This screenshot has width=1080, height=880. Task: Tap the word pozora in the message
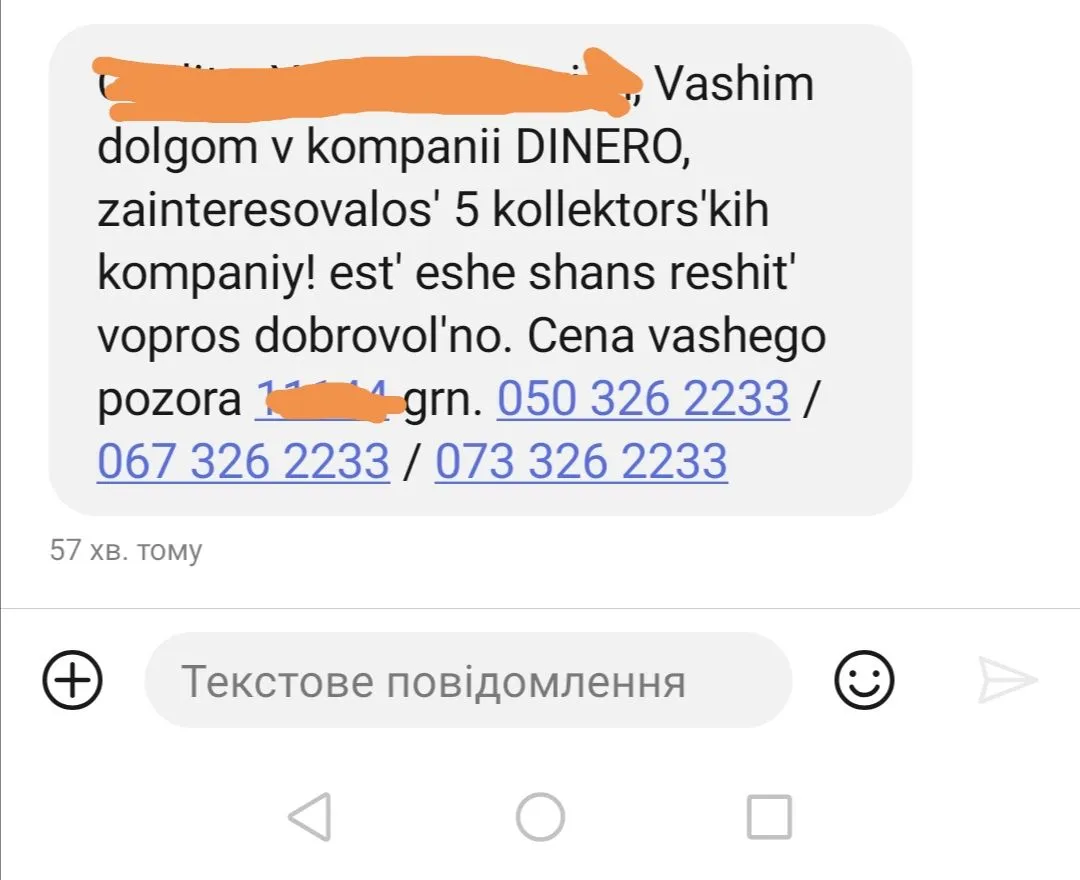169,401
